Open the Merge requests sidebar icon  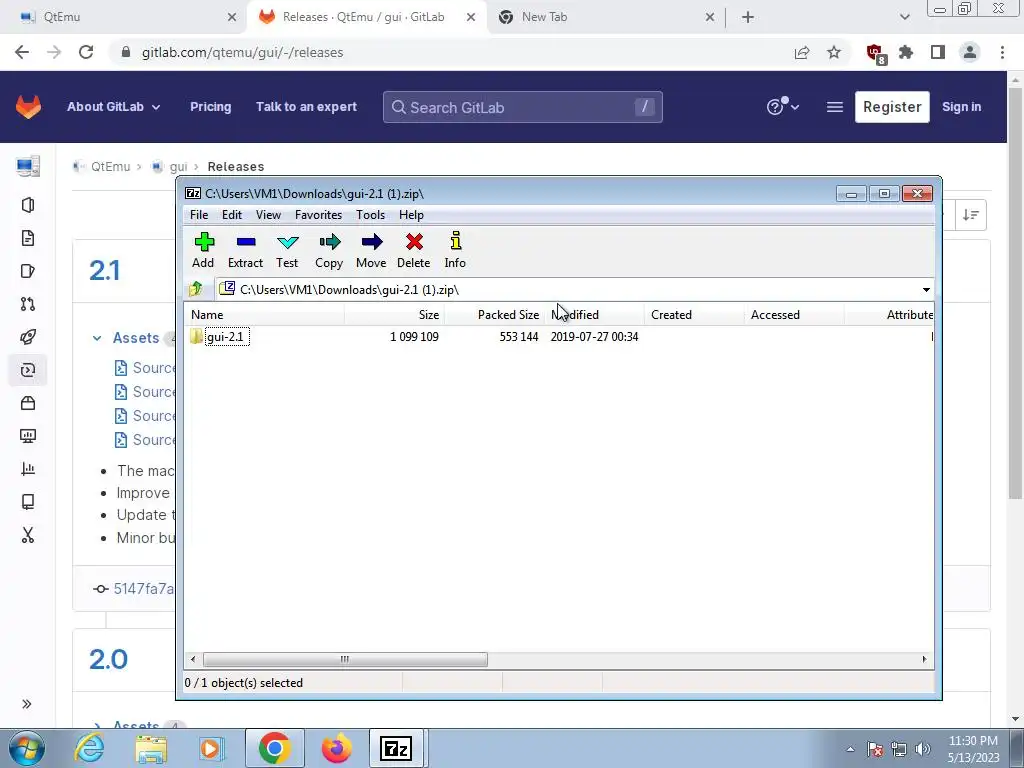(27, 304)
